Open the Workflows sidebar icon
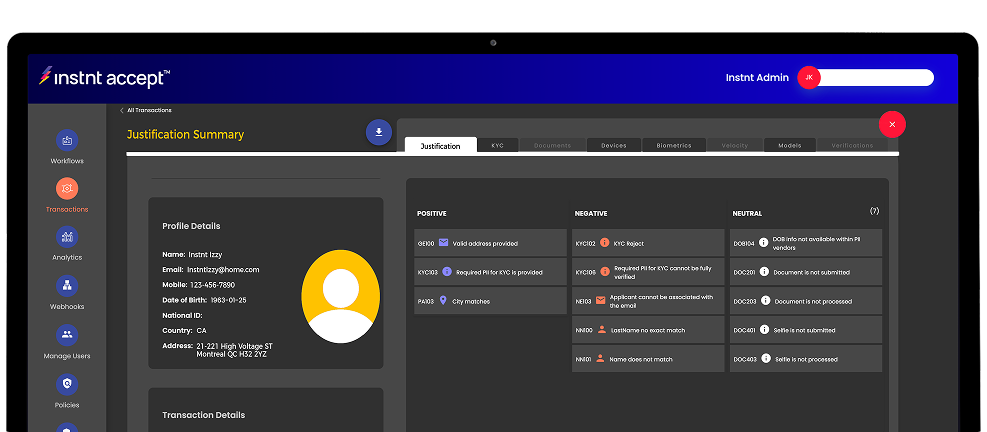Screen dimensions: 987x432 tap(67, 140)
